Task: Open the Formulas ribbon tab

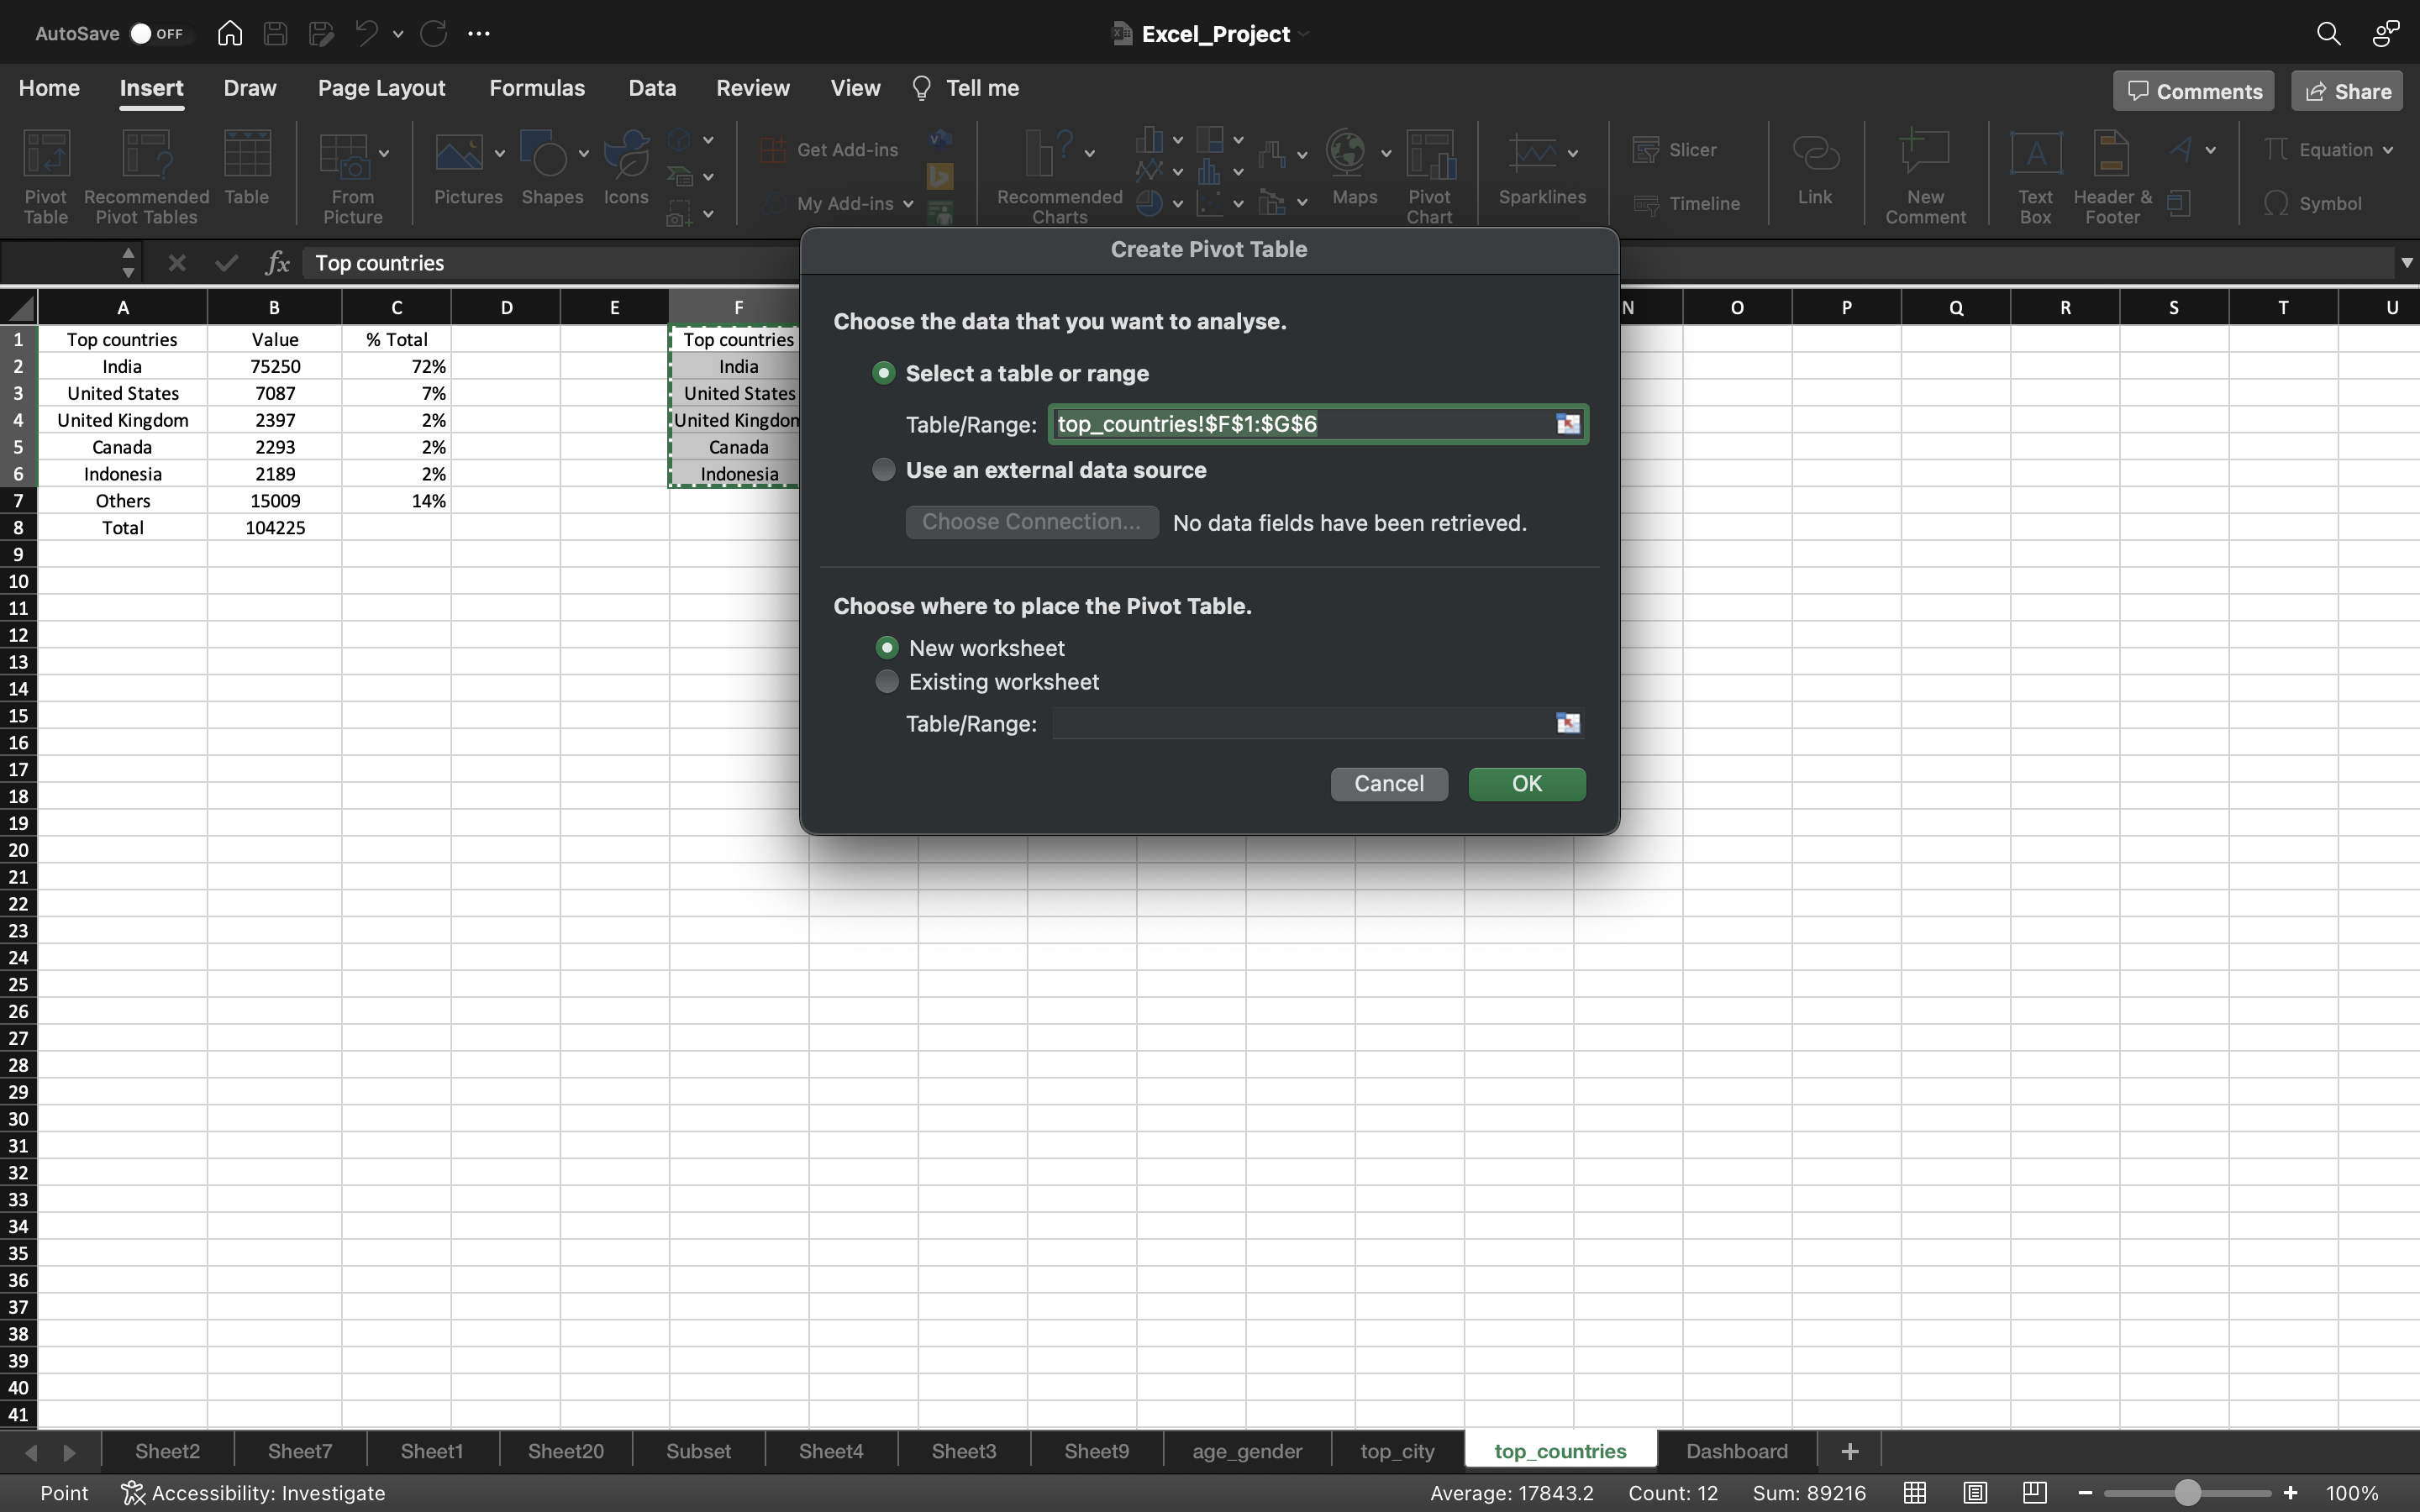Action: (x=537, y=88)
